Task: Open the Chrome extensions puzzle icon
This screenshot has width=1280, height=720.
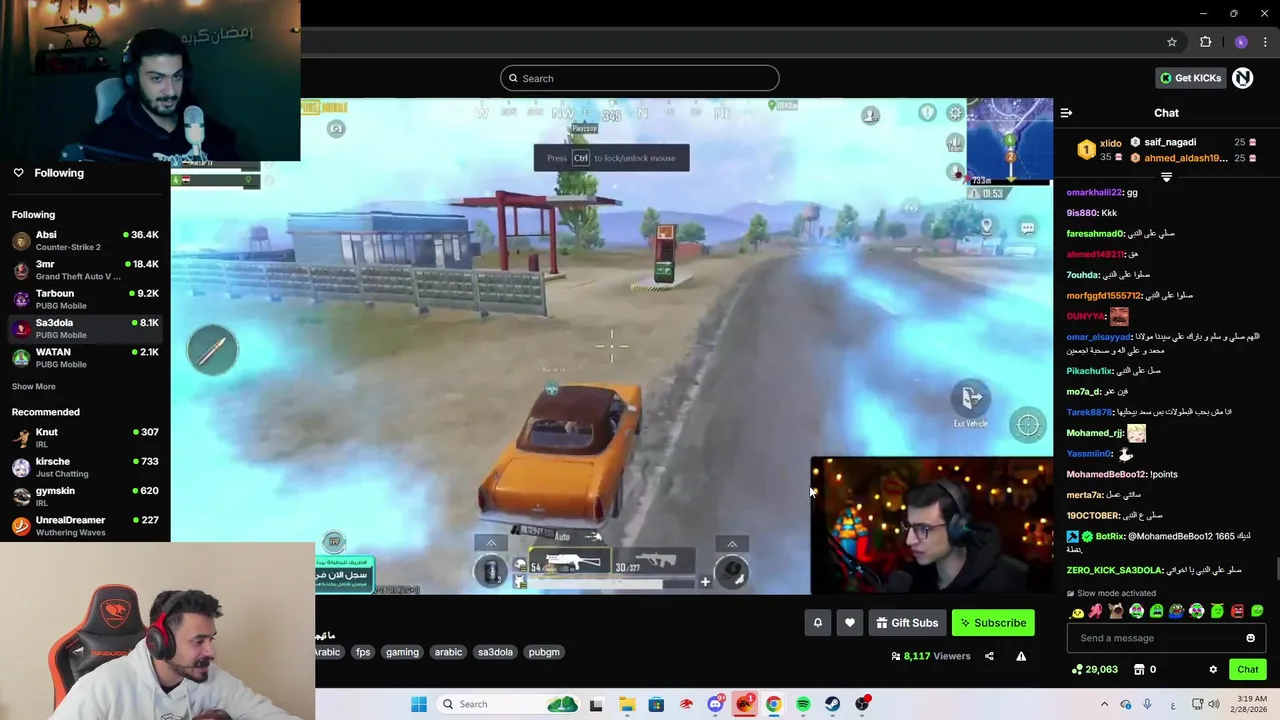Action: point(1205,42)
